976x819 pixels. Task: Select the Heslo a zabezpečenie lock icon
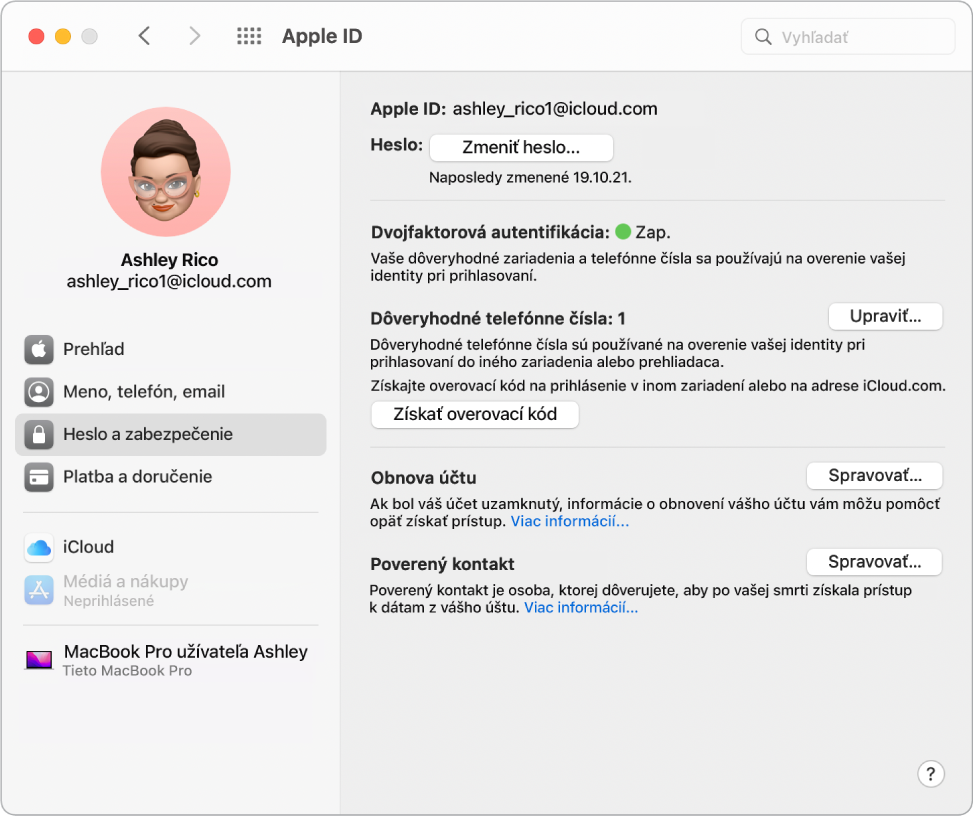point(39,434)
